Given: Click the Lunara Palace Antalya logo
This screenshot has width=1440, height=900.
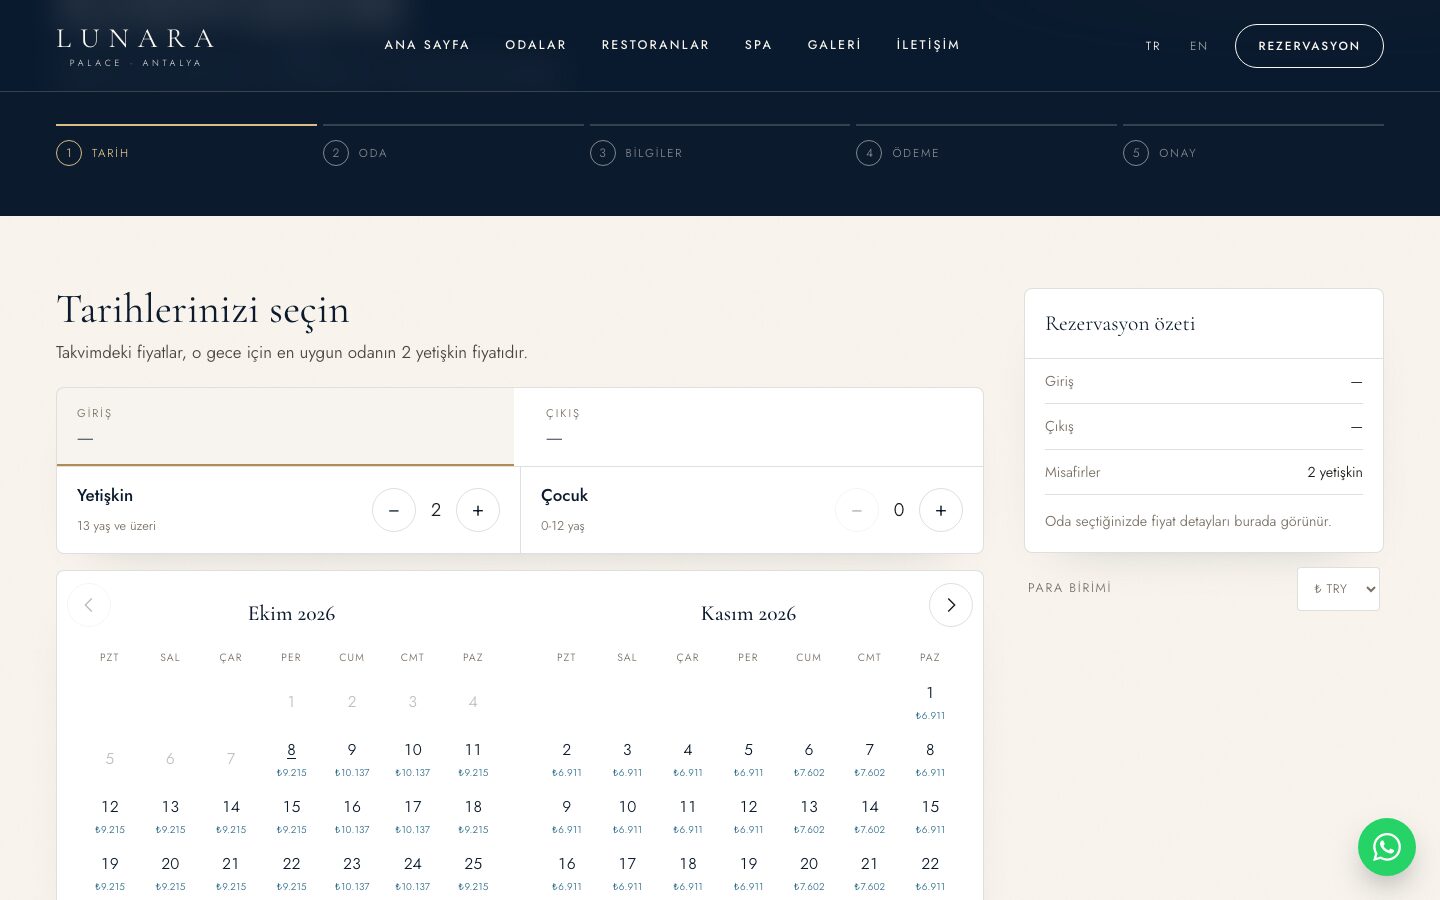Looking at the screenshot, I should click(x=135, y=46).
